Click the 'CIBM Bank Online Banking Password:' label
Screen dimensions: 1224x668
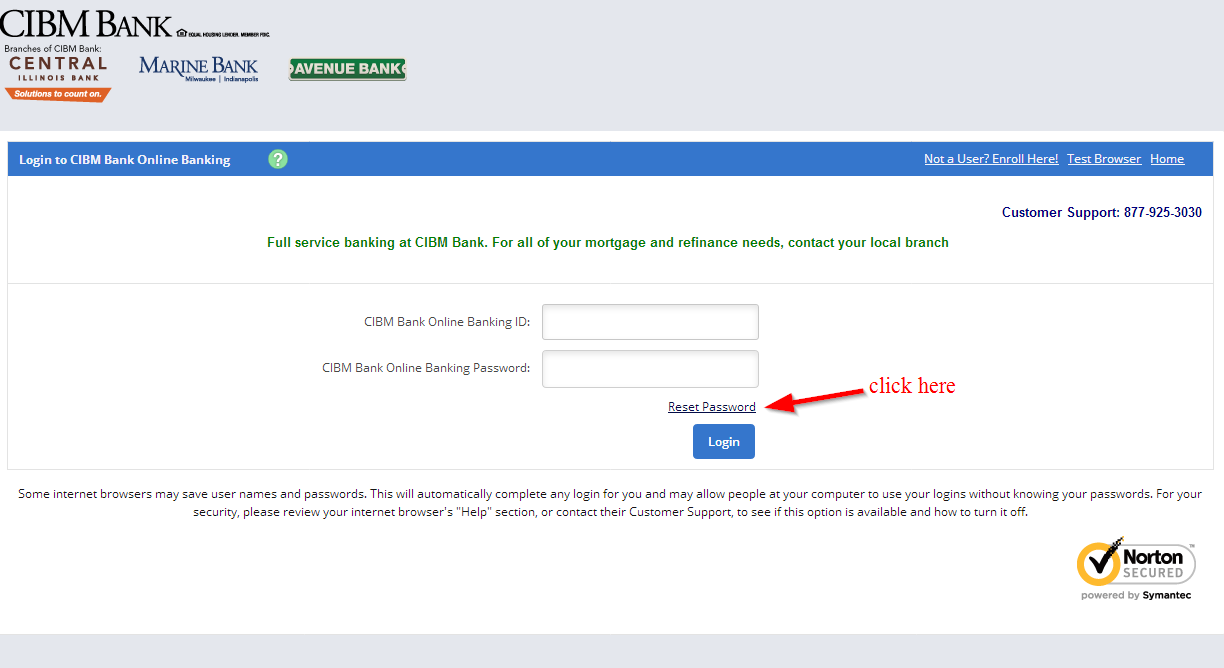tap(426, 368)
